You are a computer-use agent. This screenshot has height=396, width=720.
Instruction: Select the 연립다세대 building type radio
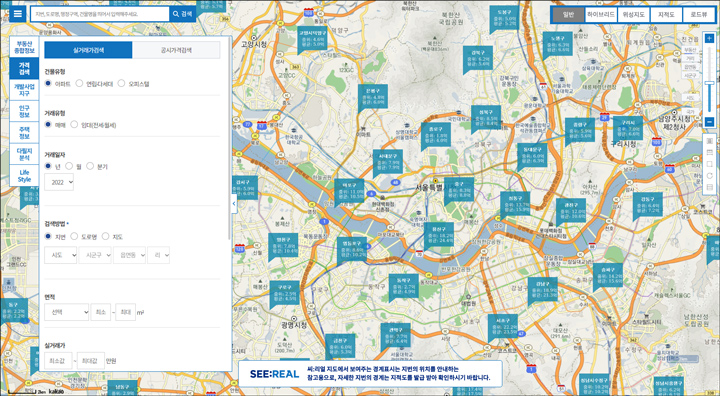79,83
